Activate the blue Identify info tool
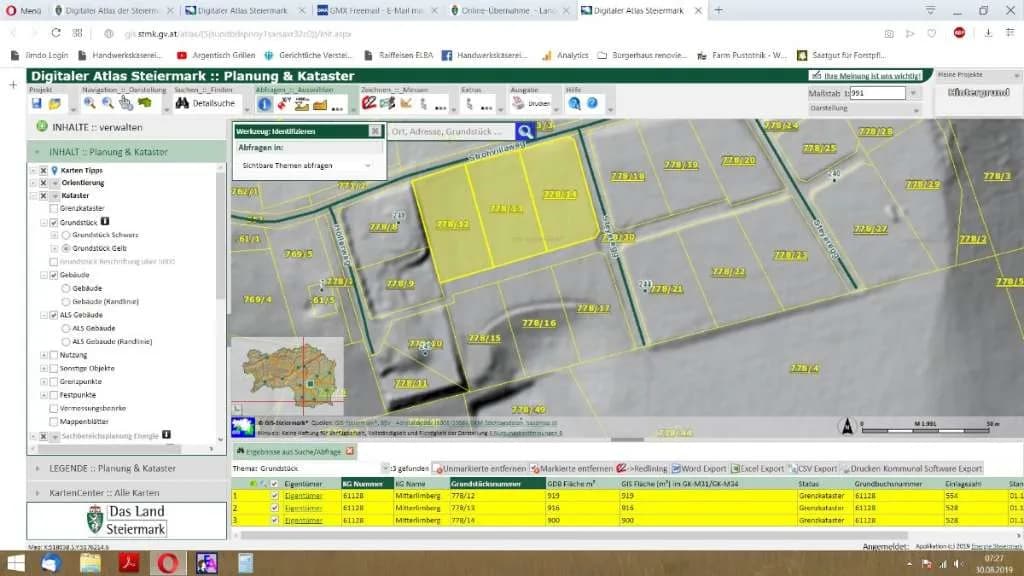 264,103
